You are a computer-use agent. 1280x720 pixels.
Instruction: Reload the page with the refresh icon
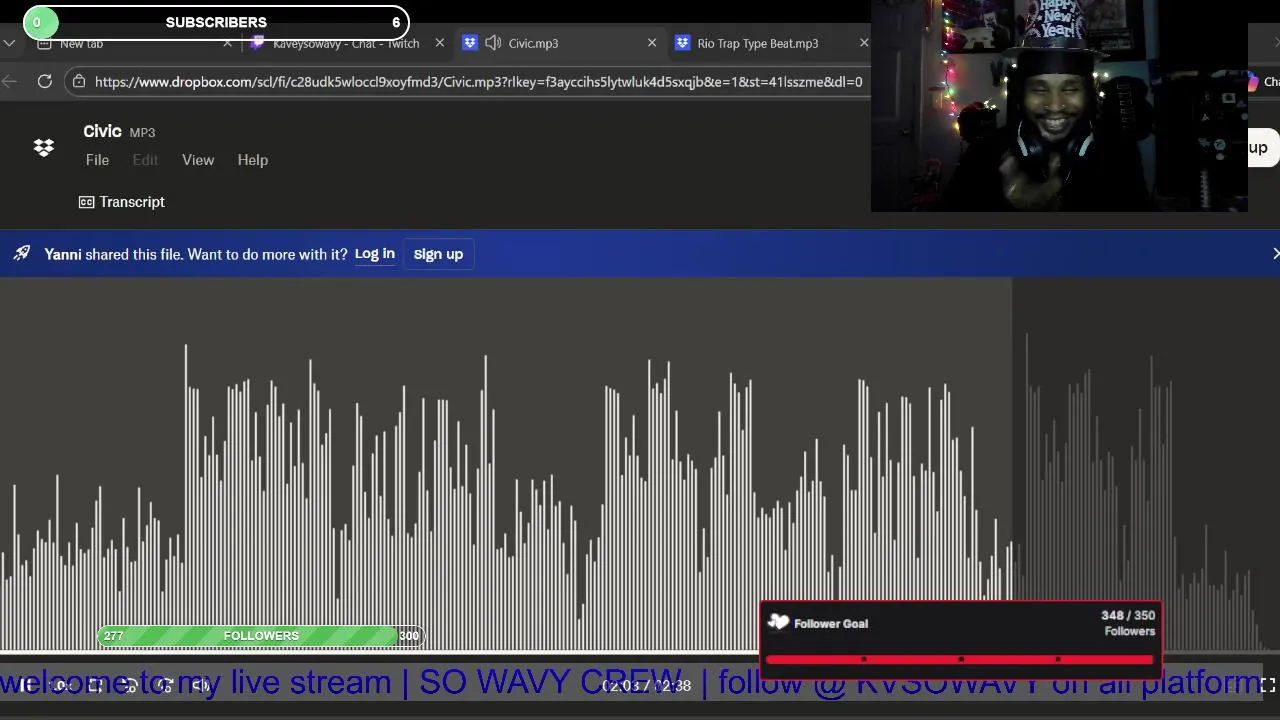[x=45, y=82]
